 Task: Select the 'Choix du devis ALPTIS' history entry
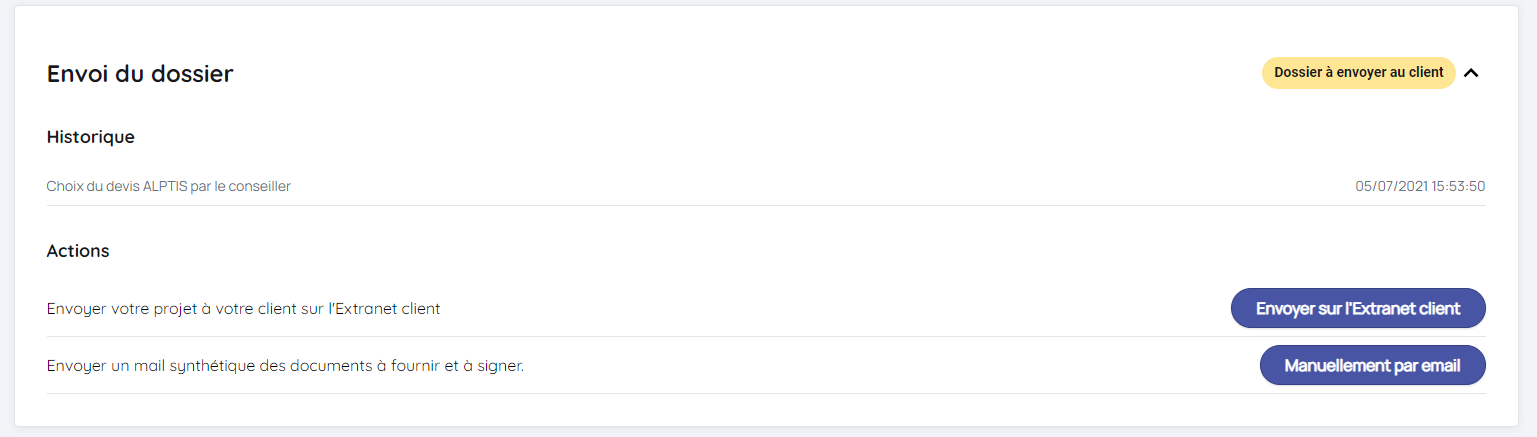(x=168, y=187)
